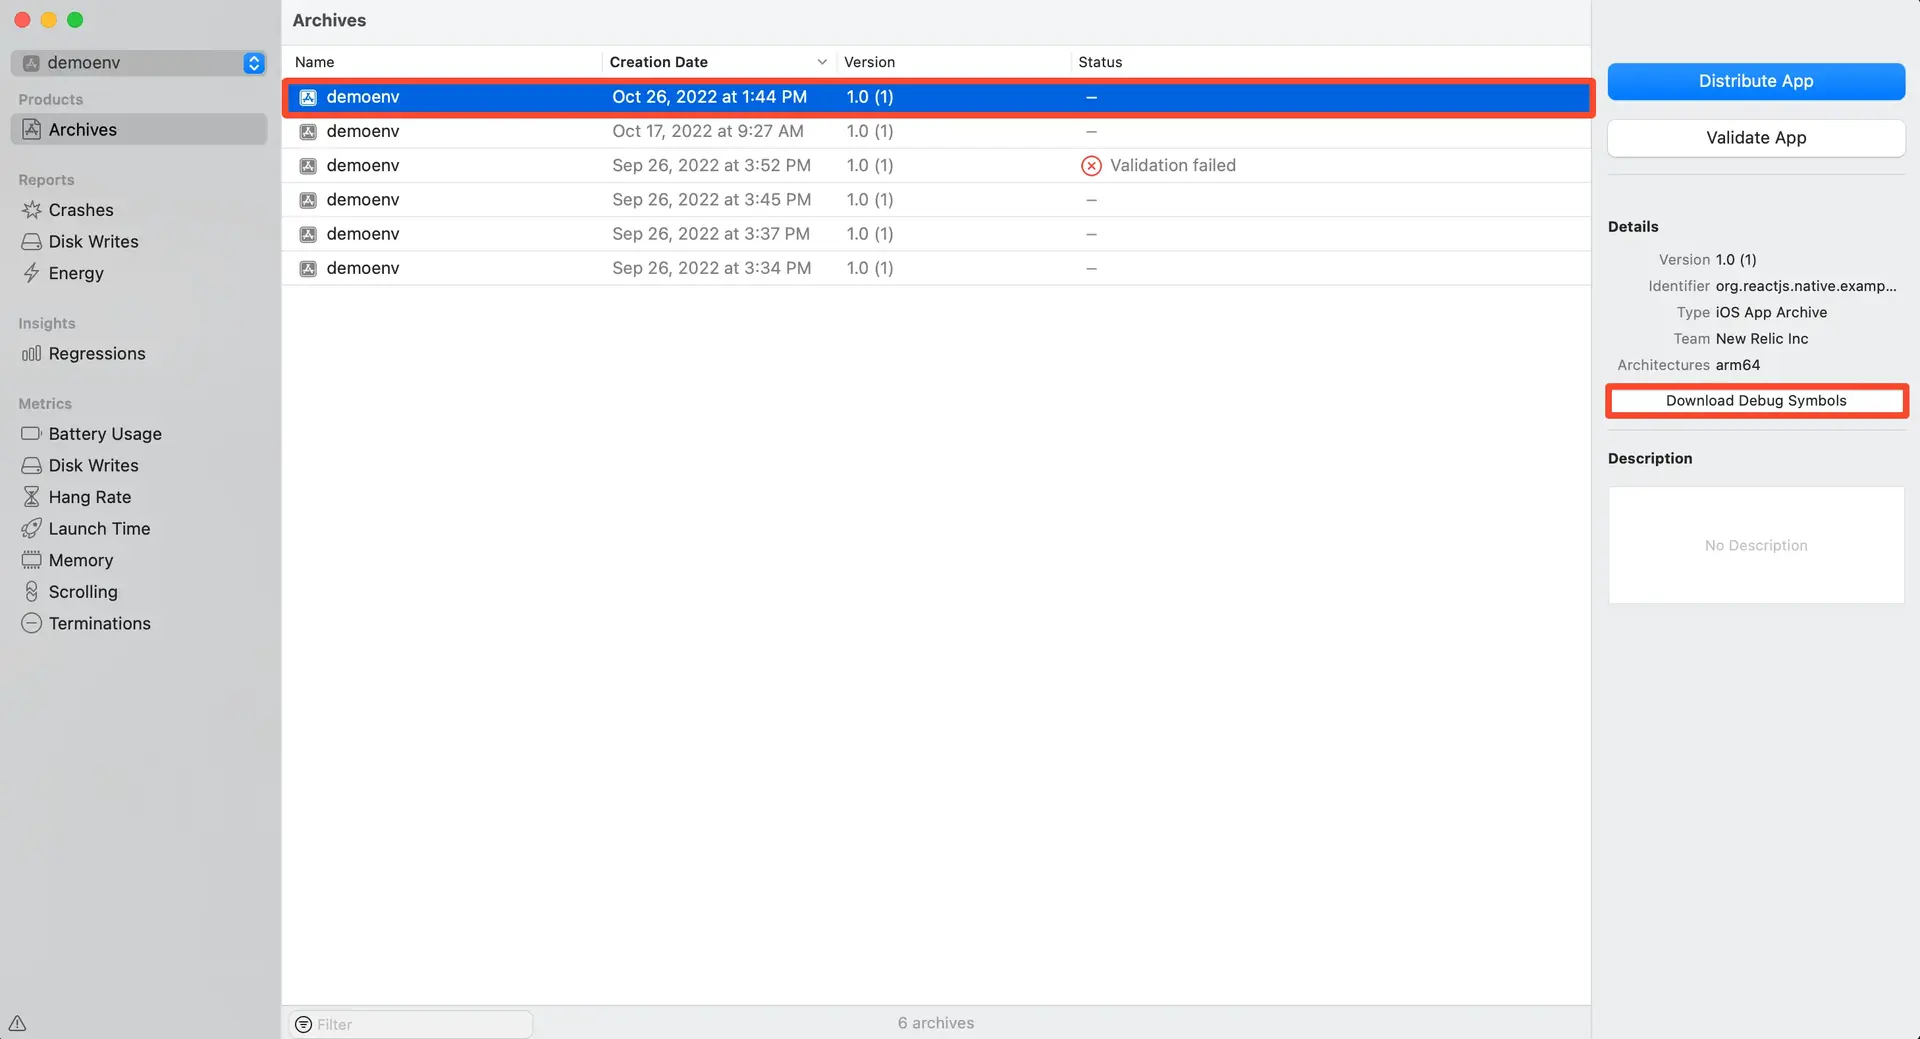
Task: Select the Memory chip icon
Action: click(31, 560)
